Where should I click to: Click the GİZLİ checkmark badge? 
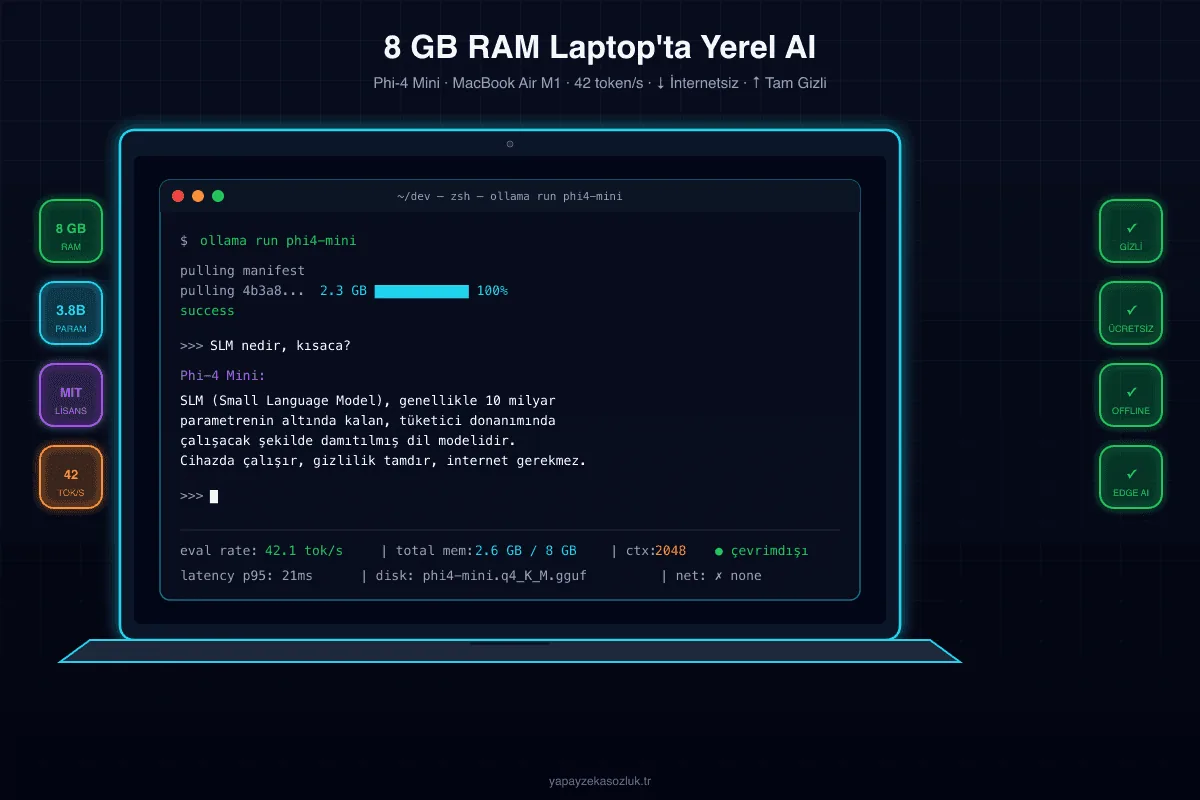(1131, 231)
